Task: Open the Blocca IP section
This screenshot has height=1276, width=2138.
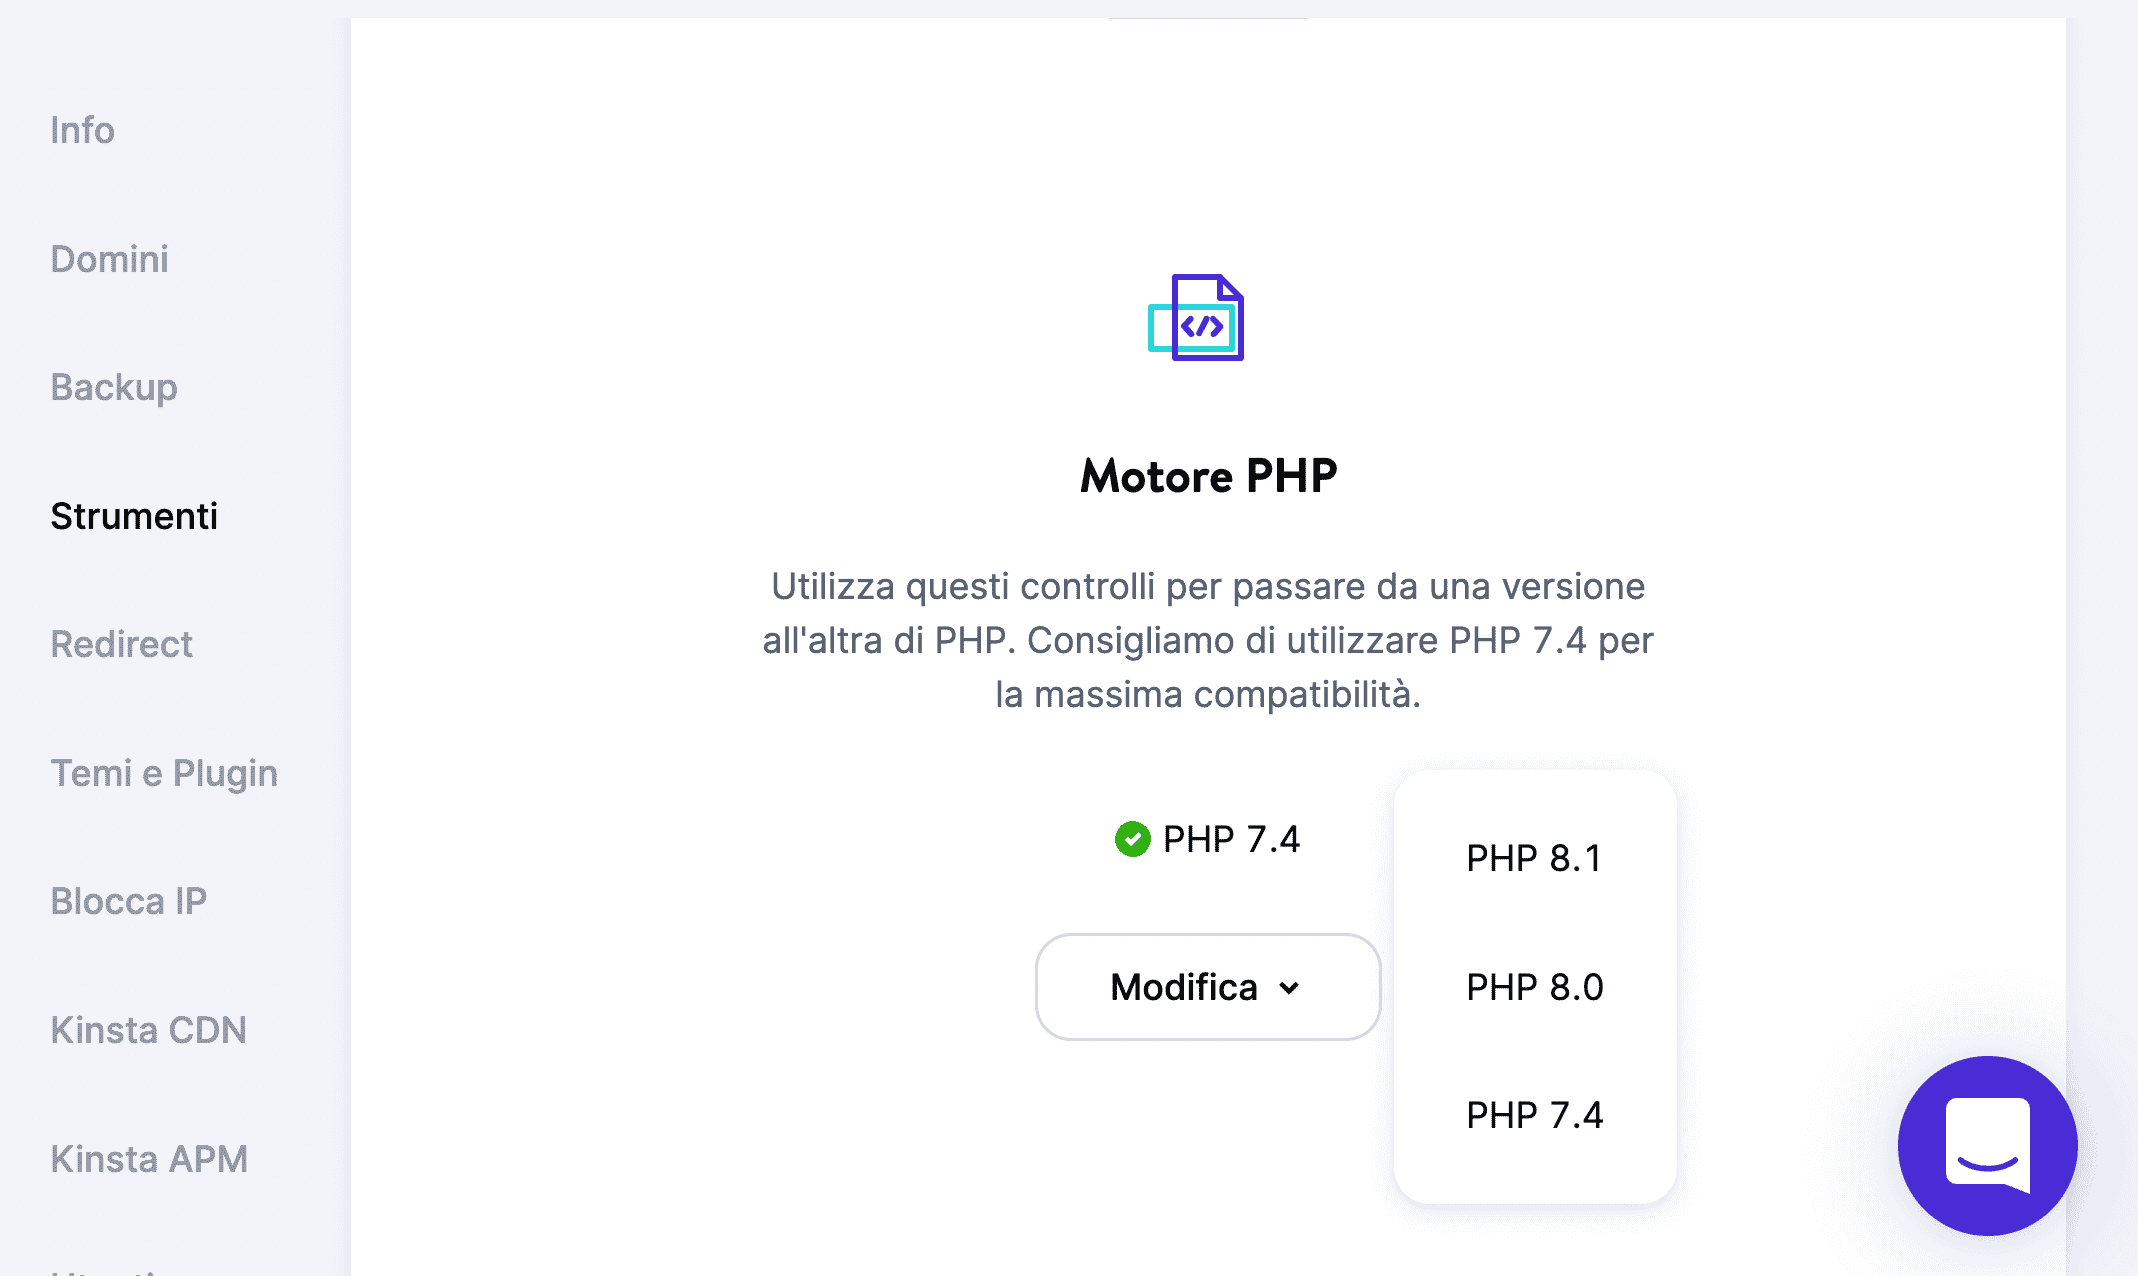Action: click(x=128, y=901)
